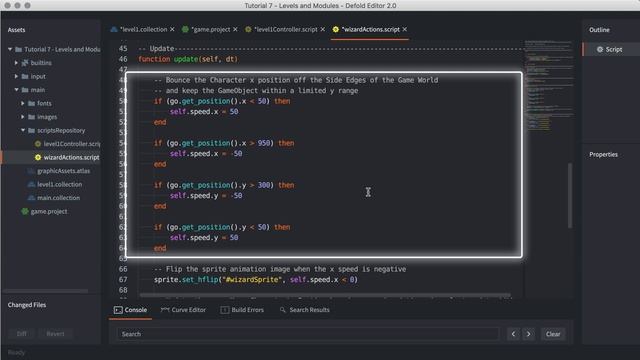Click the console Search field

(308, 334)
